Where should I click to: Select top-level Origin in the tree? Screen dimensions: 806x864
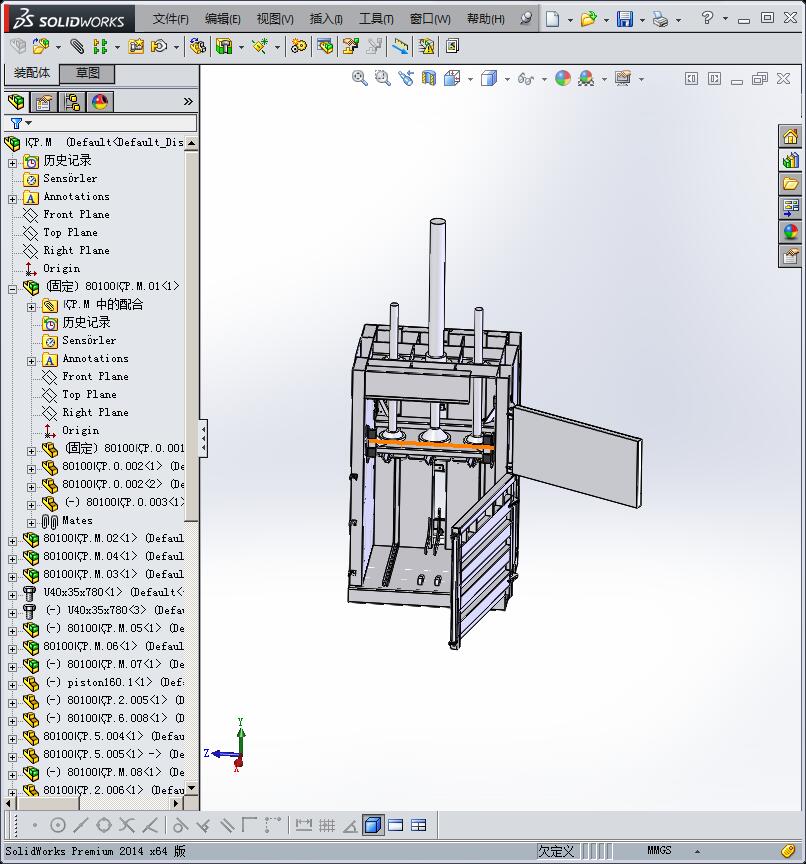pyautogui.click(x=62, y=268)
